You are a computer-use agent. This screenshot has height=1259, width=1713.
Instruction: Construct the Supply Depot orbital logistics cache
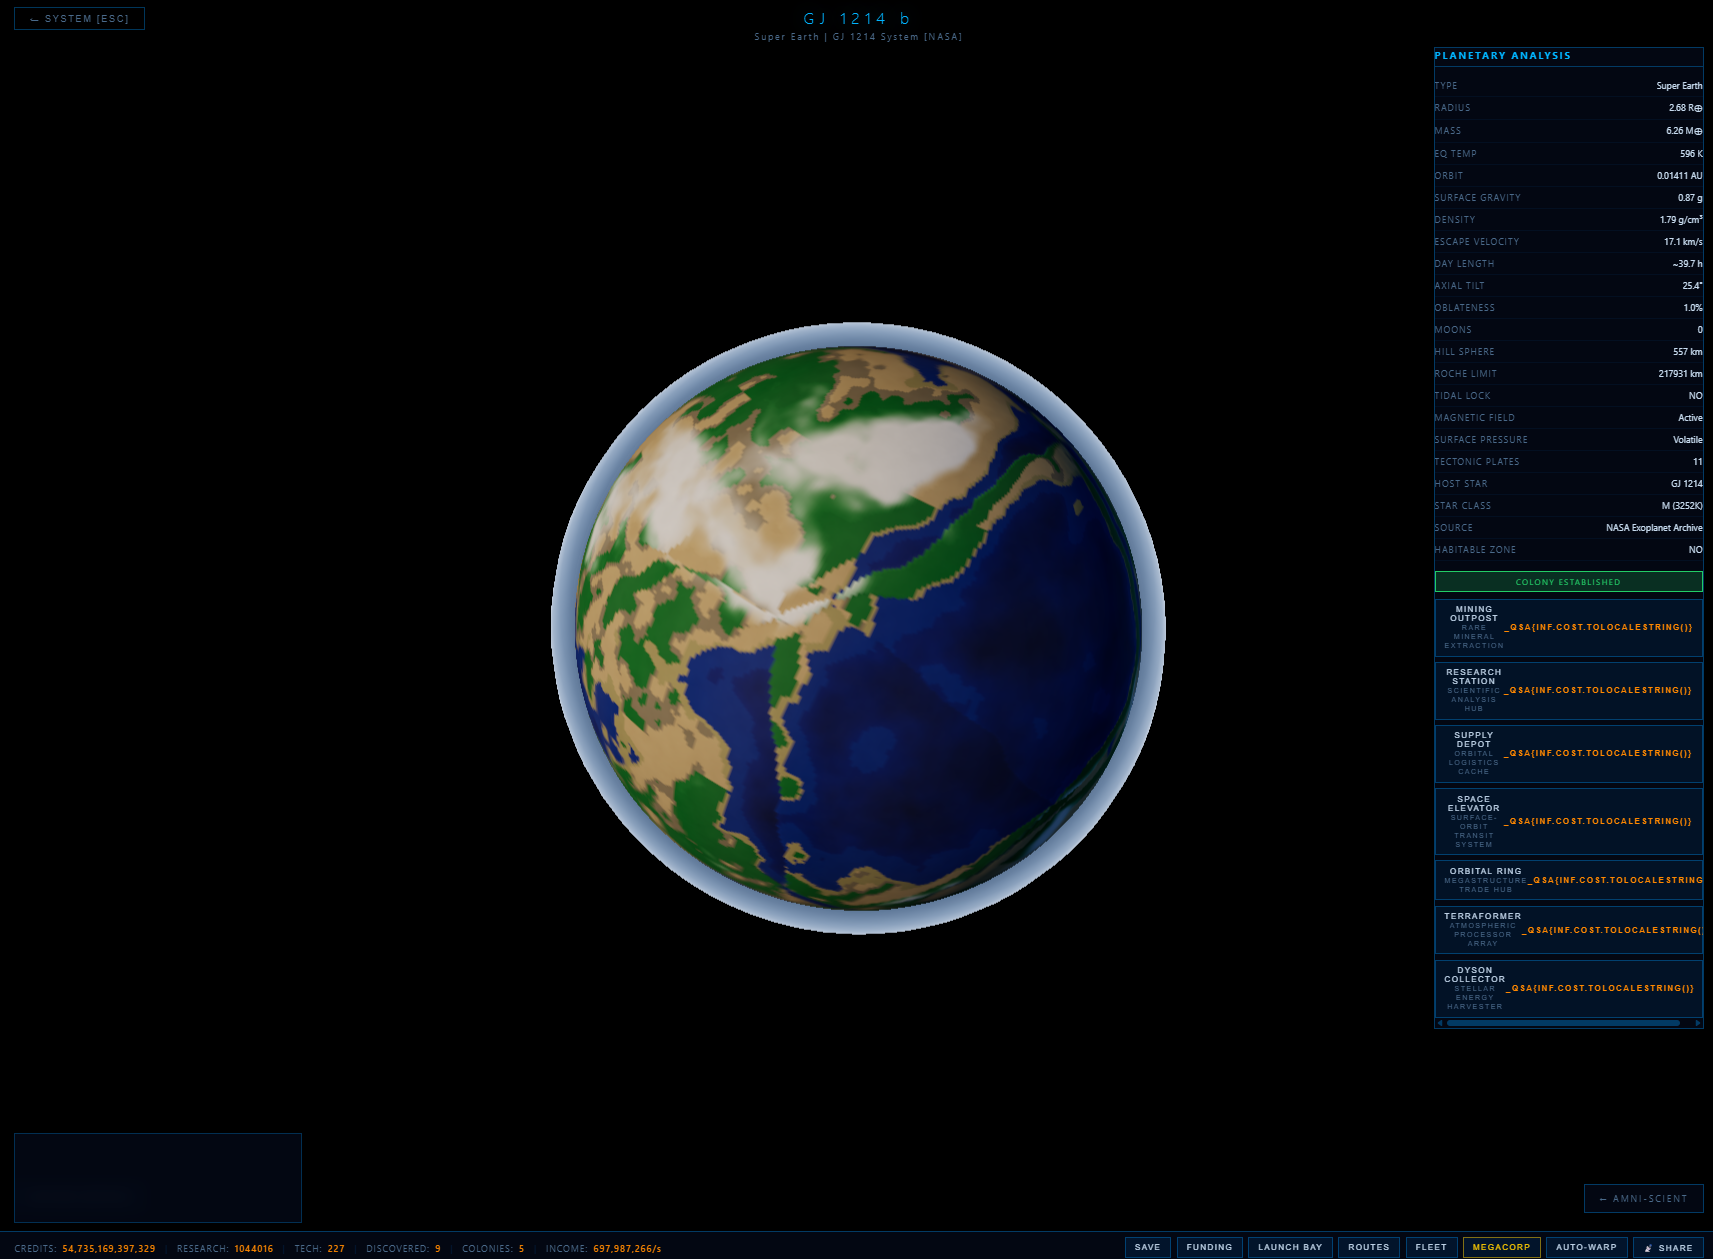pos(1567,753)
